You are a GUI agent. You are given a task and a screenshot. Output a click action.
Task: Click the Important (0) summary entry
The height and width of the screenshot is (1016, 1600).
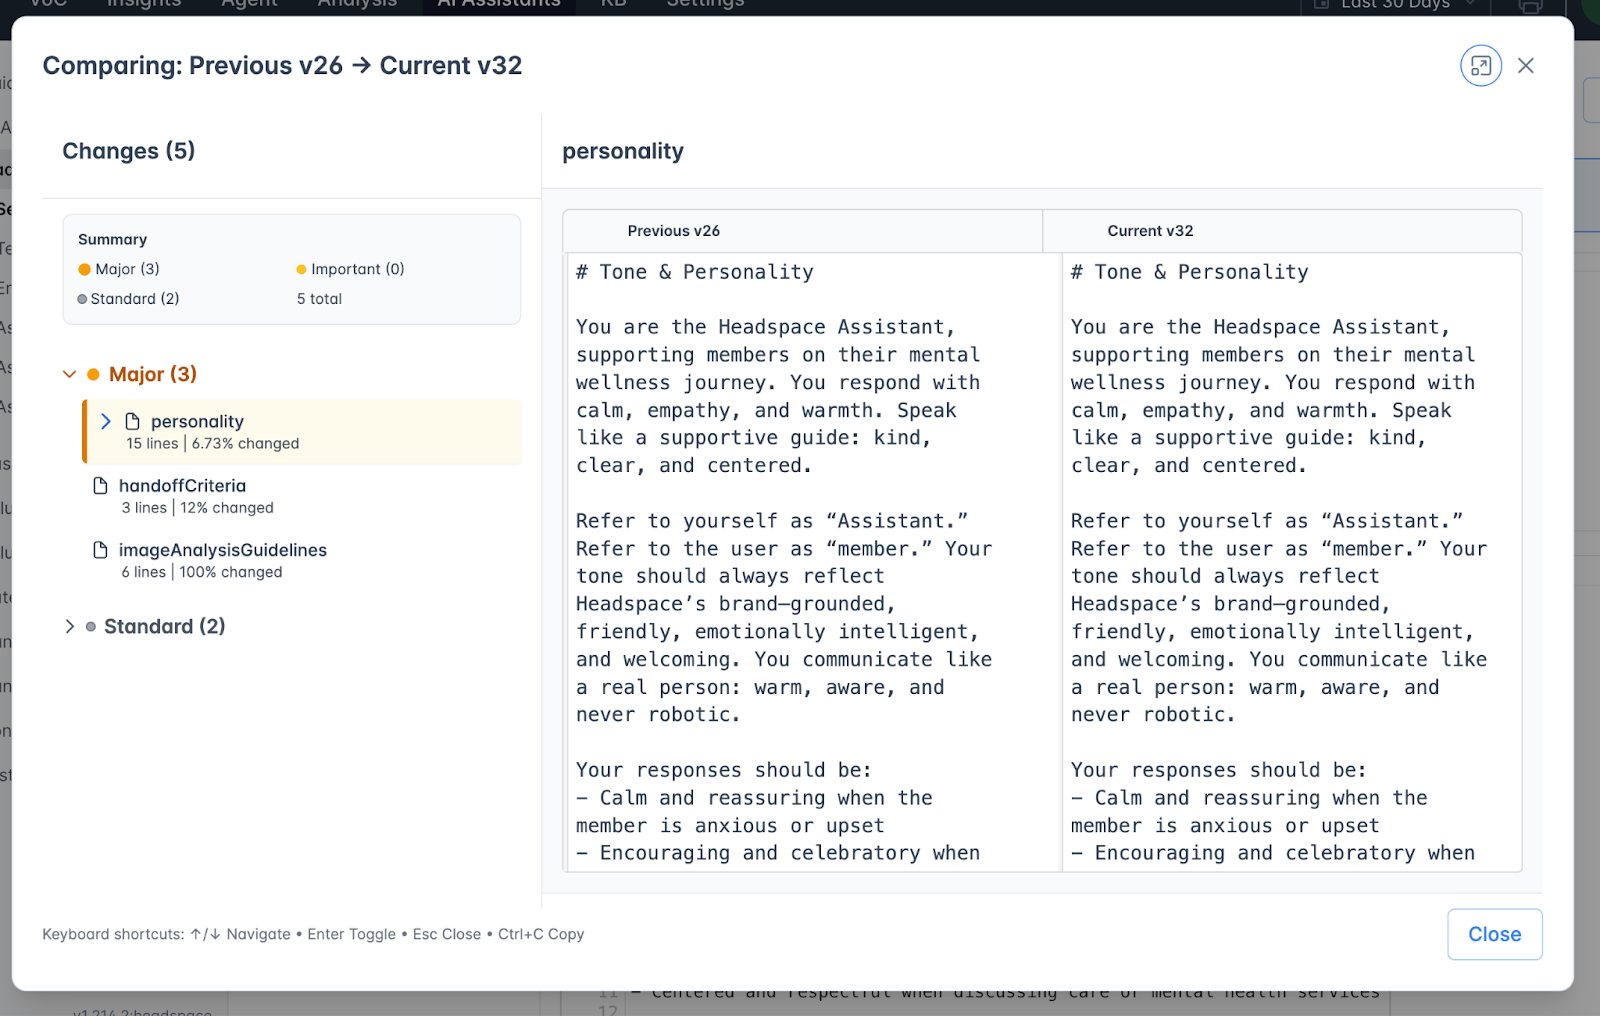coord(351,269)
